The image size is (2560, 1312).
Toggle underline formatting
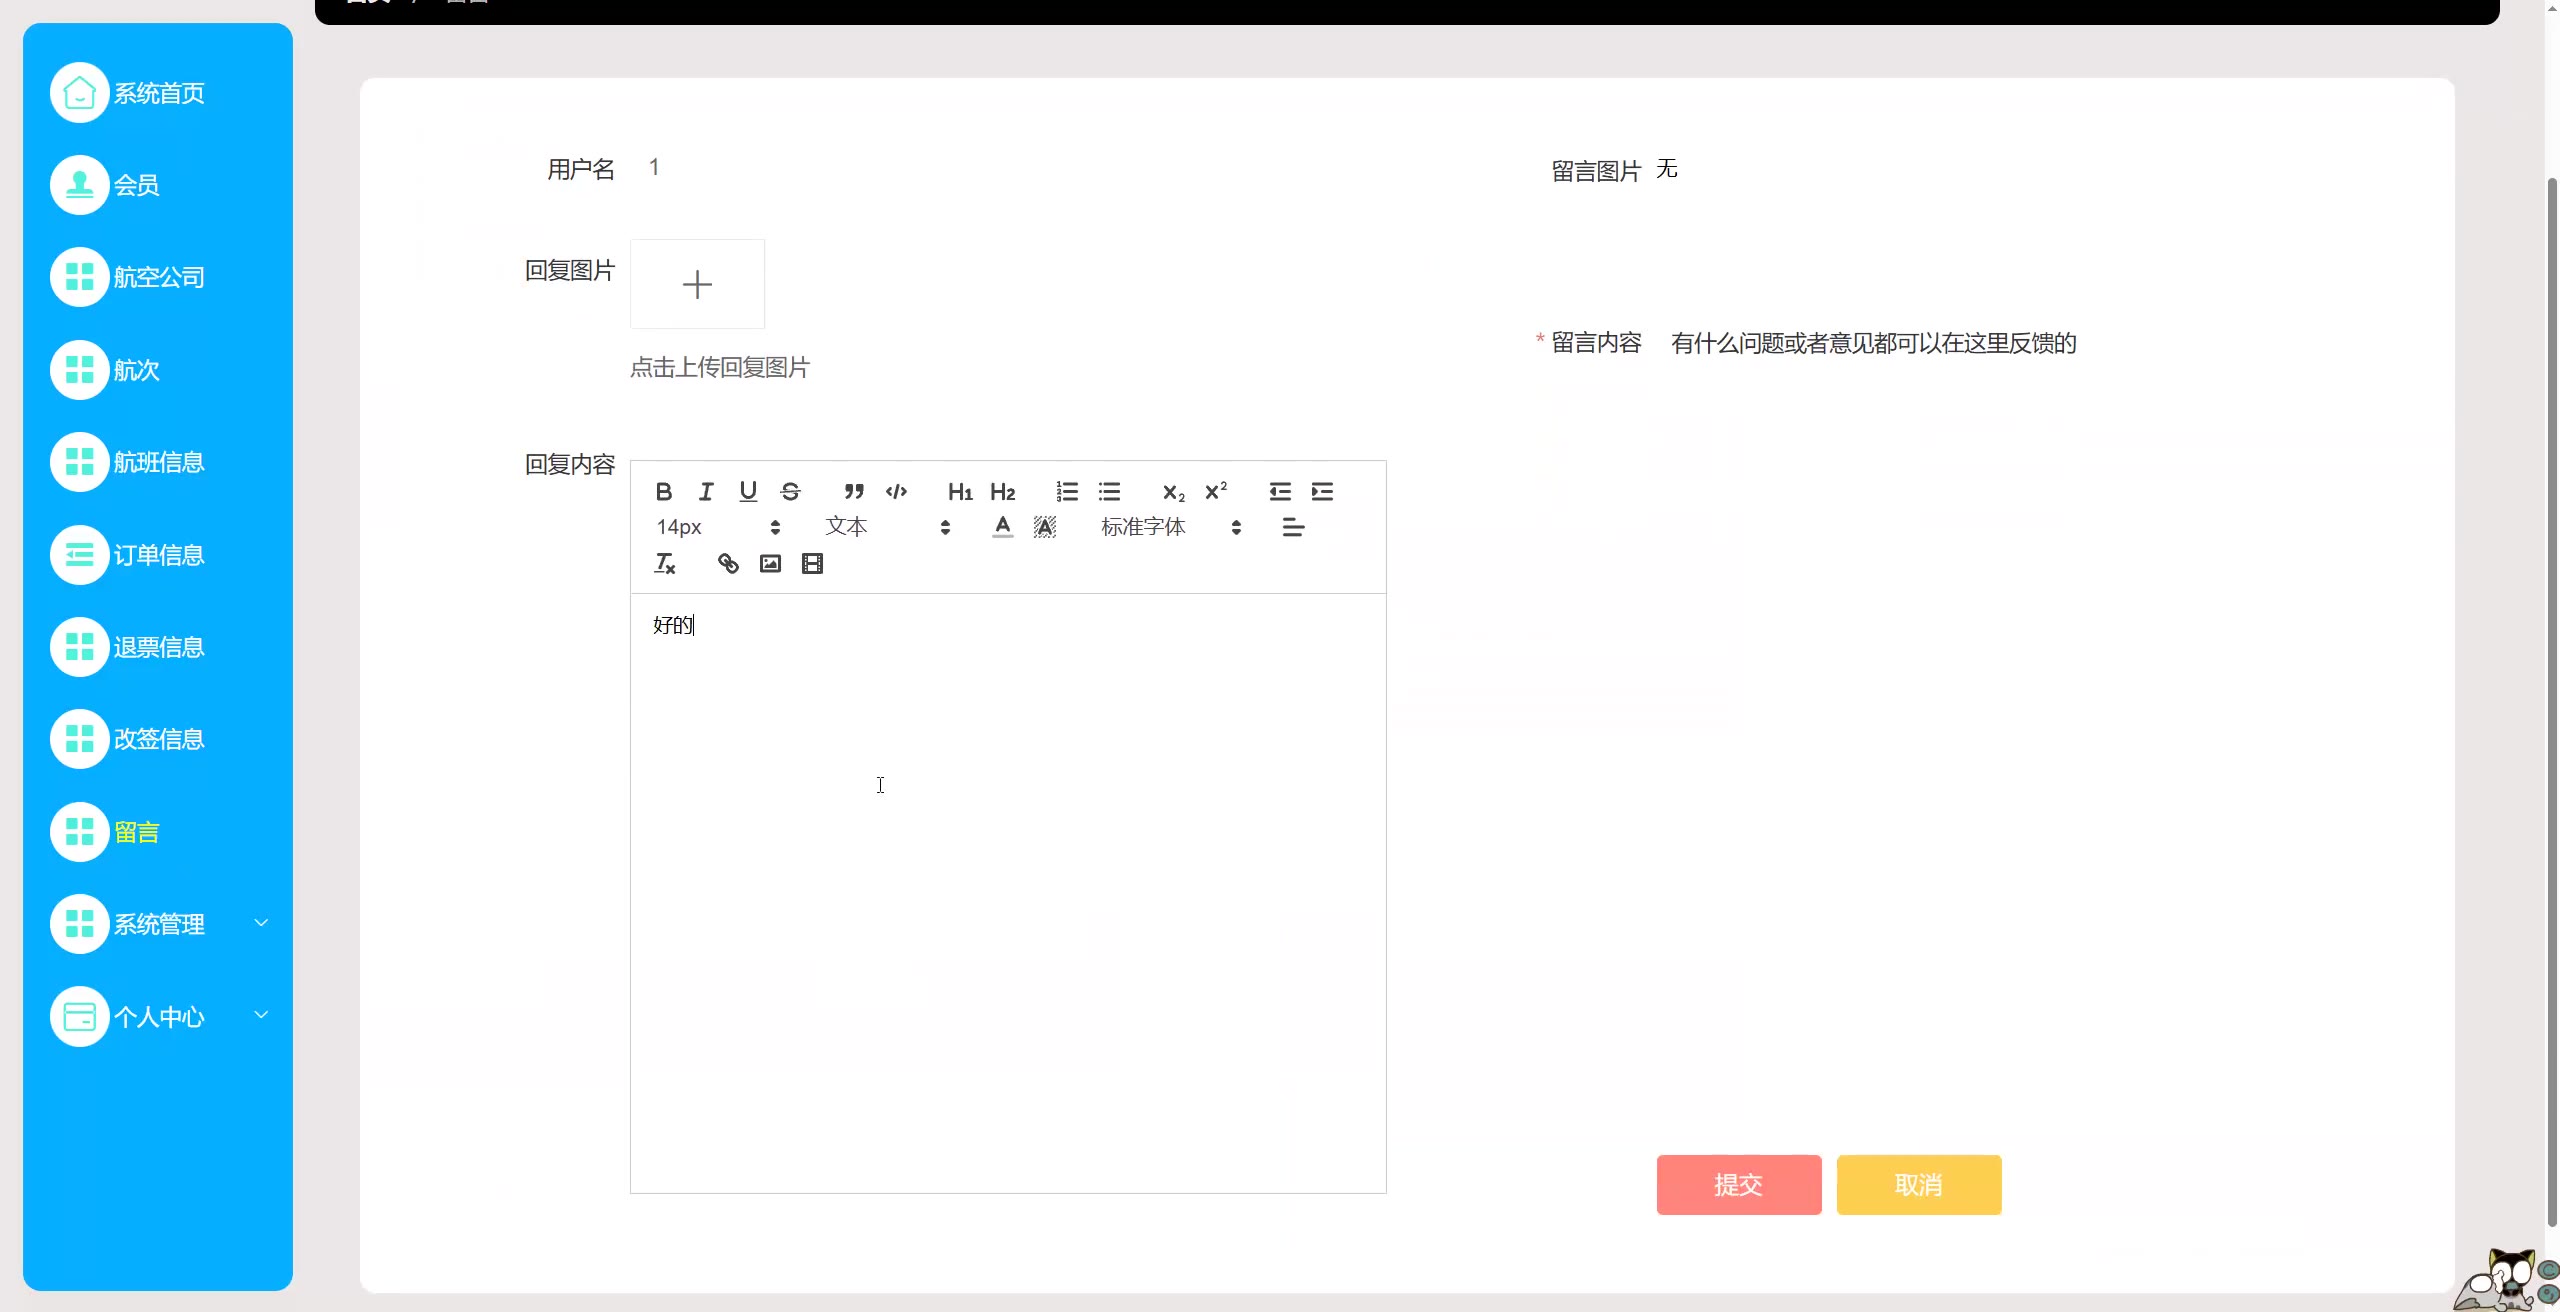point(748,491)
